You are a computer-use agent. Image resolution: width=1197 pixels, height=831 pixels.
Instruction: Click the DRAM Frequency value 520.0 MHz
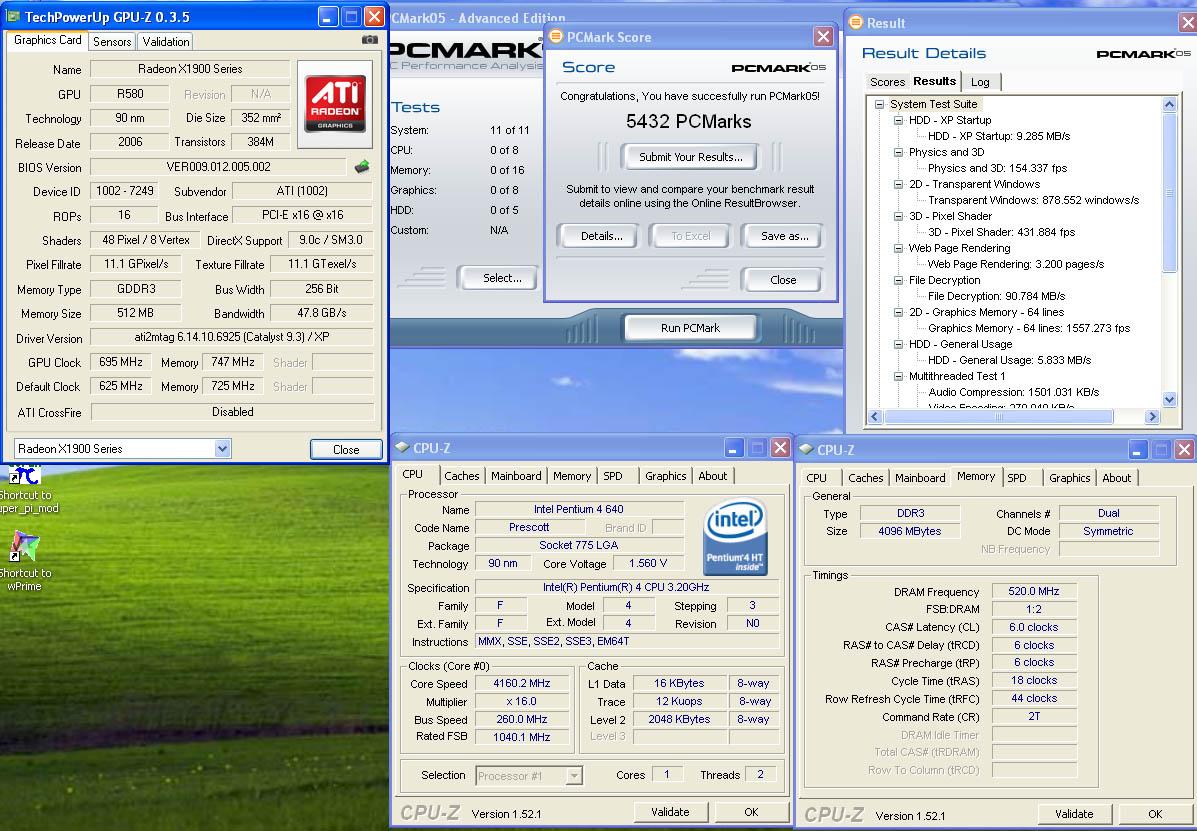[x=1034, y=591]
